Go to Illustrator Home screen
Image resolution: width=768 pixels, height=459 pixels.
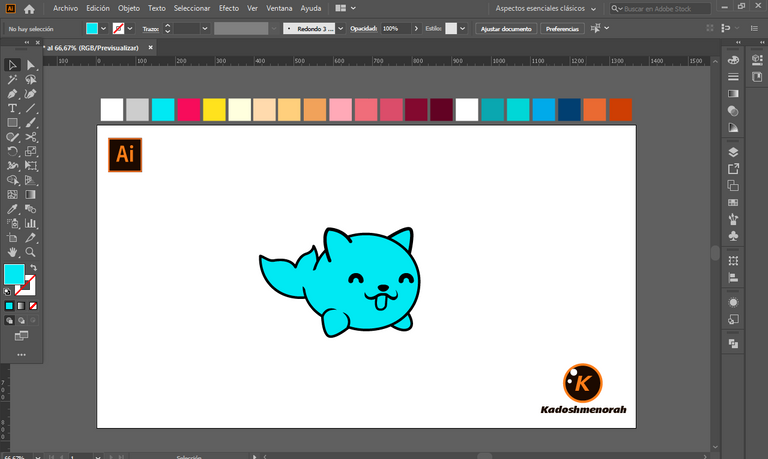29,9
